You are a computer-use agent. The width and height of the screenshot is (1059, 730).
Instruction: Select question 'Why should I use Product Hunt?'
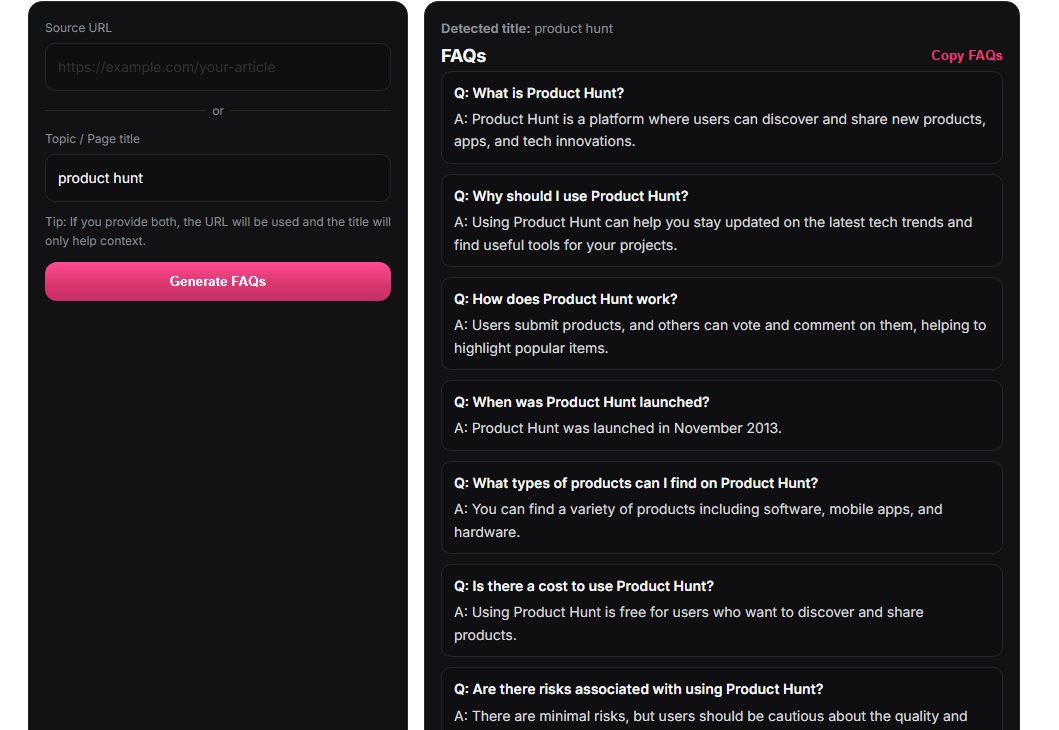point(571,196)
